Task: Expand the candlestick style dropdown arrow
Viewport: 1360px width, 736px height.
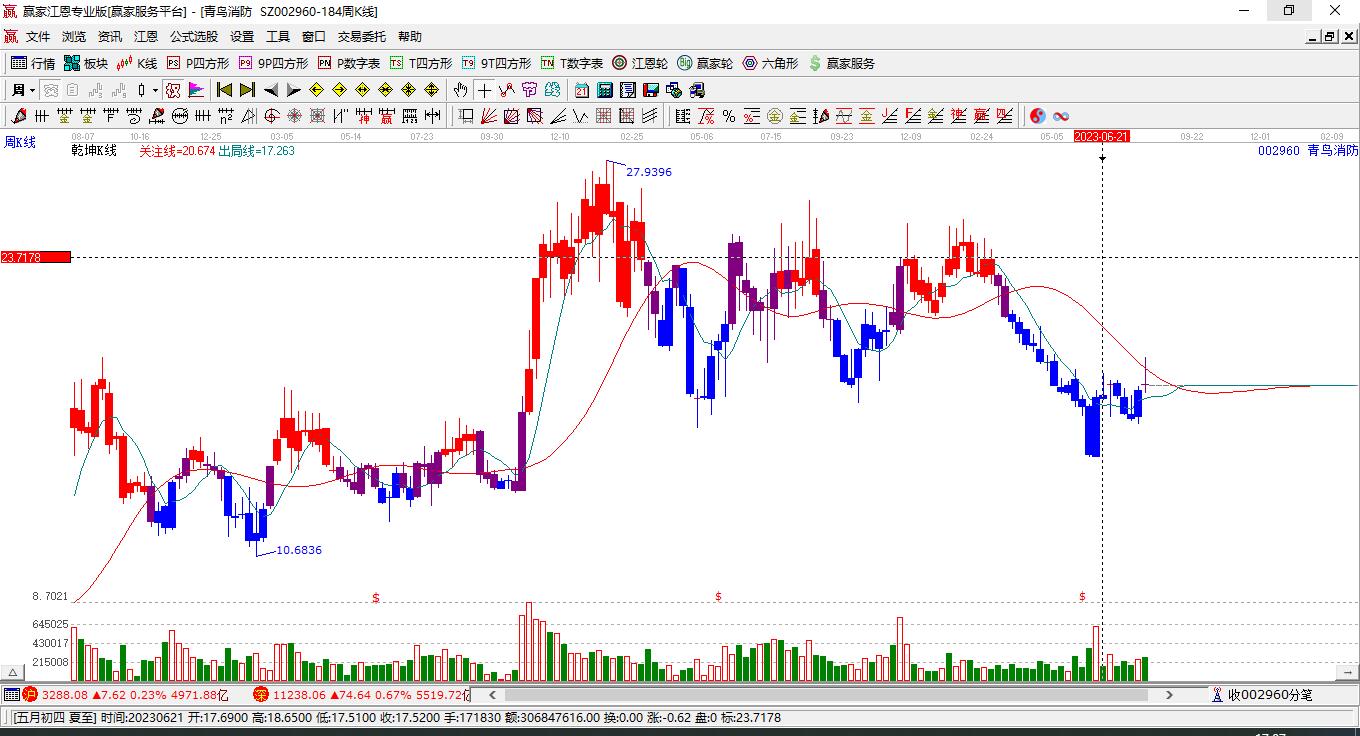Action: 155,90
